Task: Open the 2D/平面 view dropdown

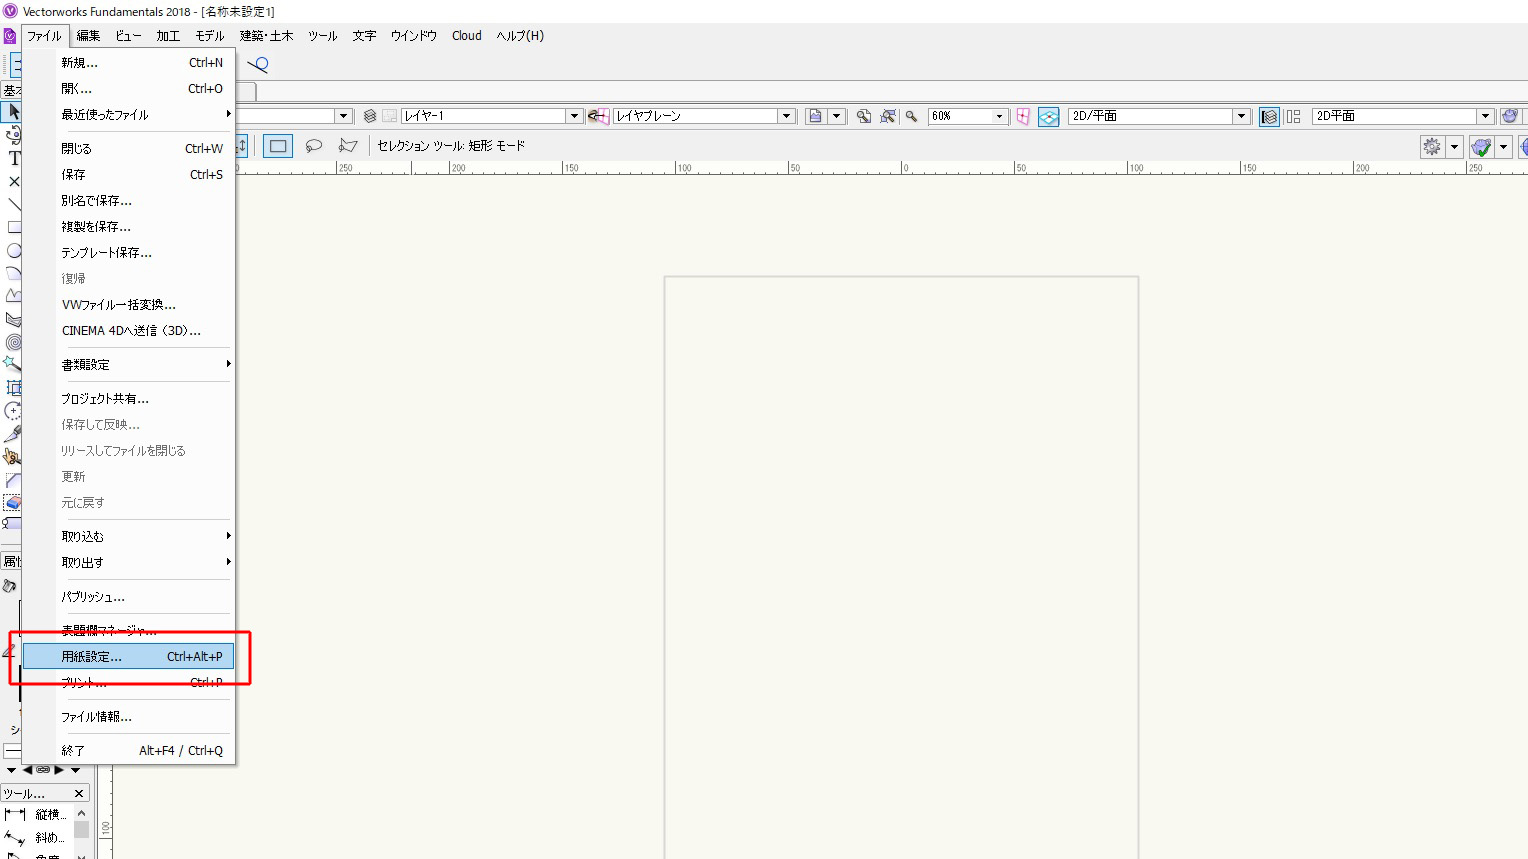Action: coord(1241,116)
